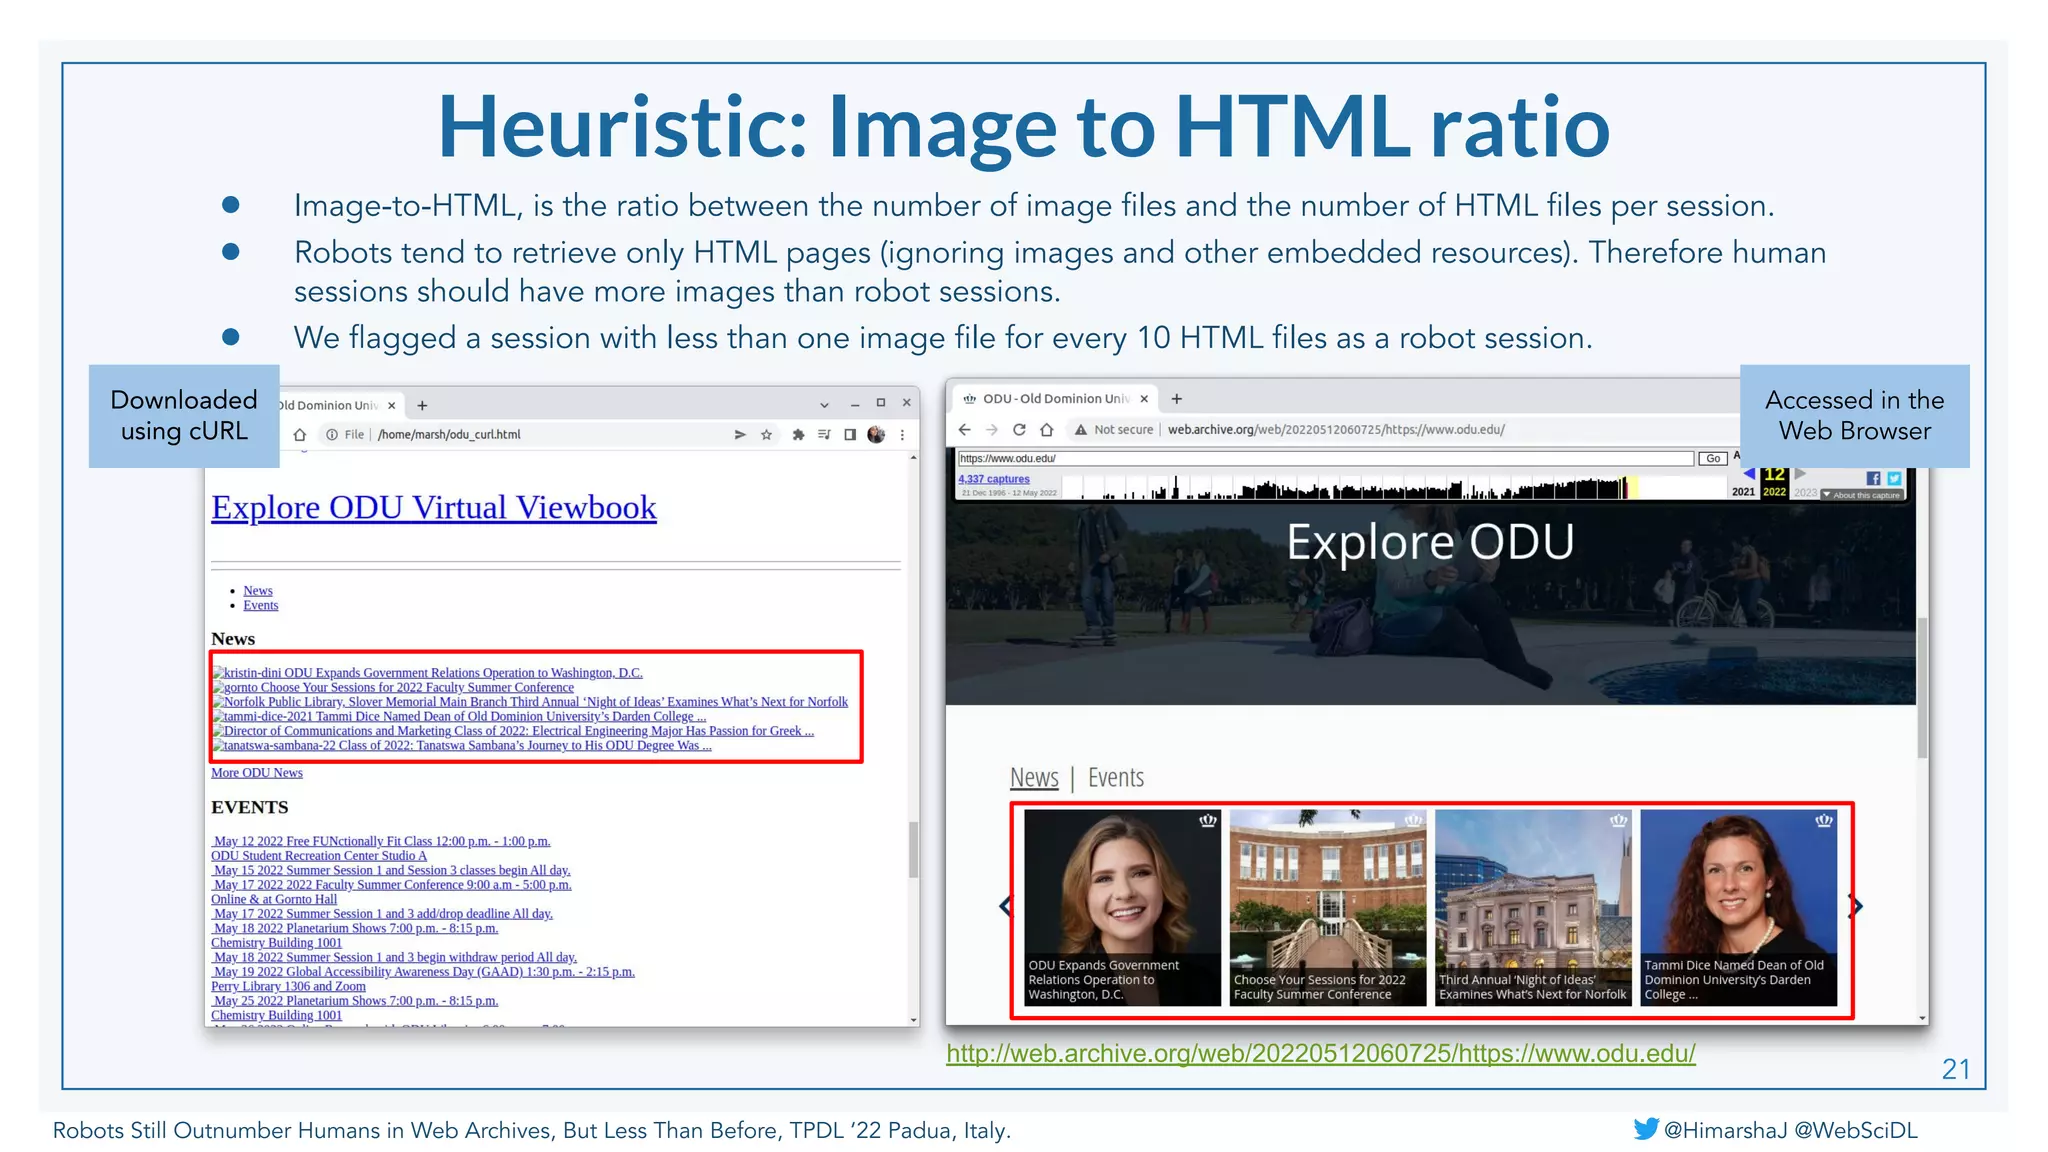Open May 19 2022 Global Accessibility Awareness Day link
The width and height of the screenshot is (2048, 1152).
point(423,972)
